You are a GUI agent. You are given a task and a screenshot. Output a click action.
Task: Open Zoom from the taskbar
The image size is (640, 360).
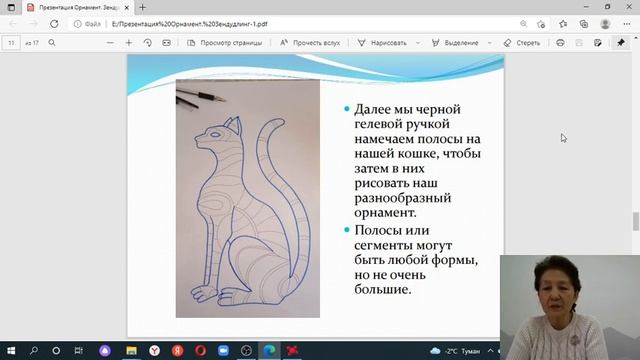[223, 351]
